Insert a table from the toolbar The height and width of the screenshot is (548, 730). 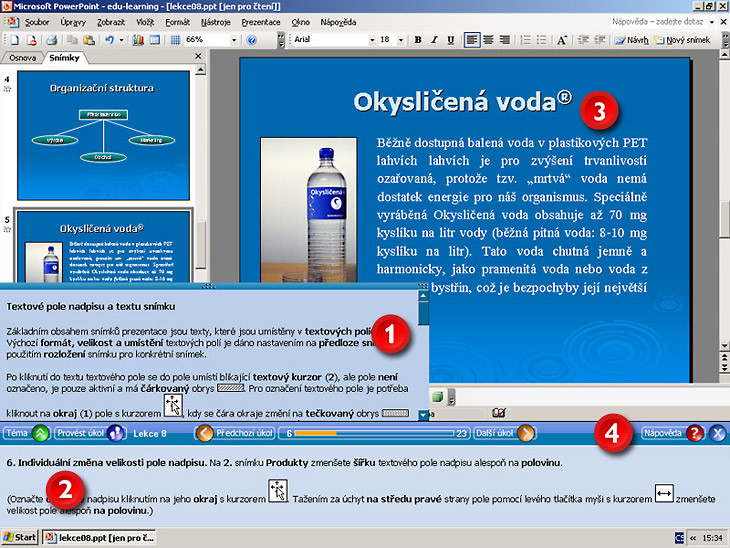(x=155, y=40)
